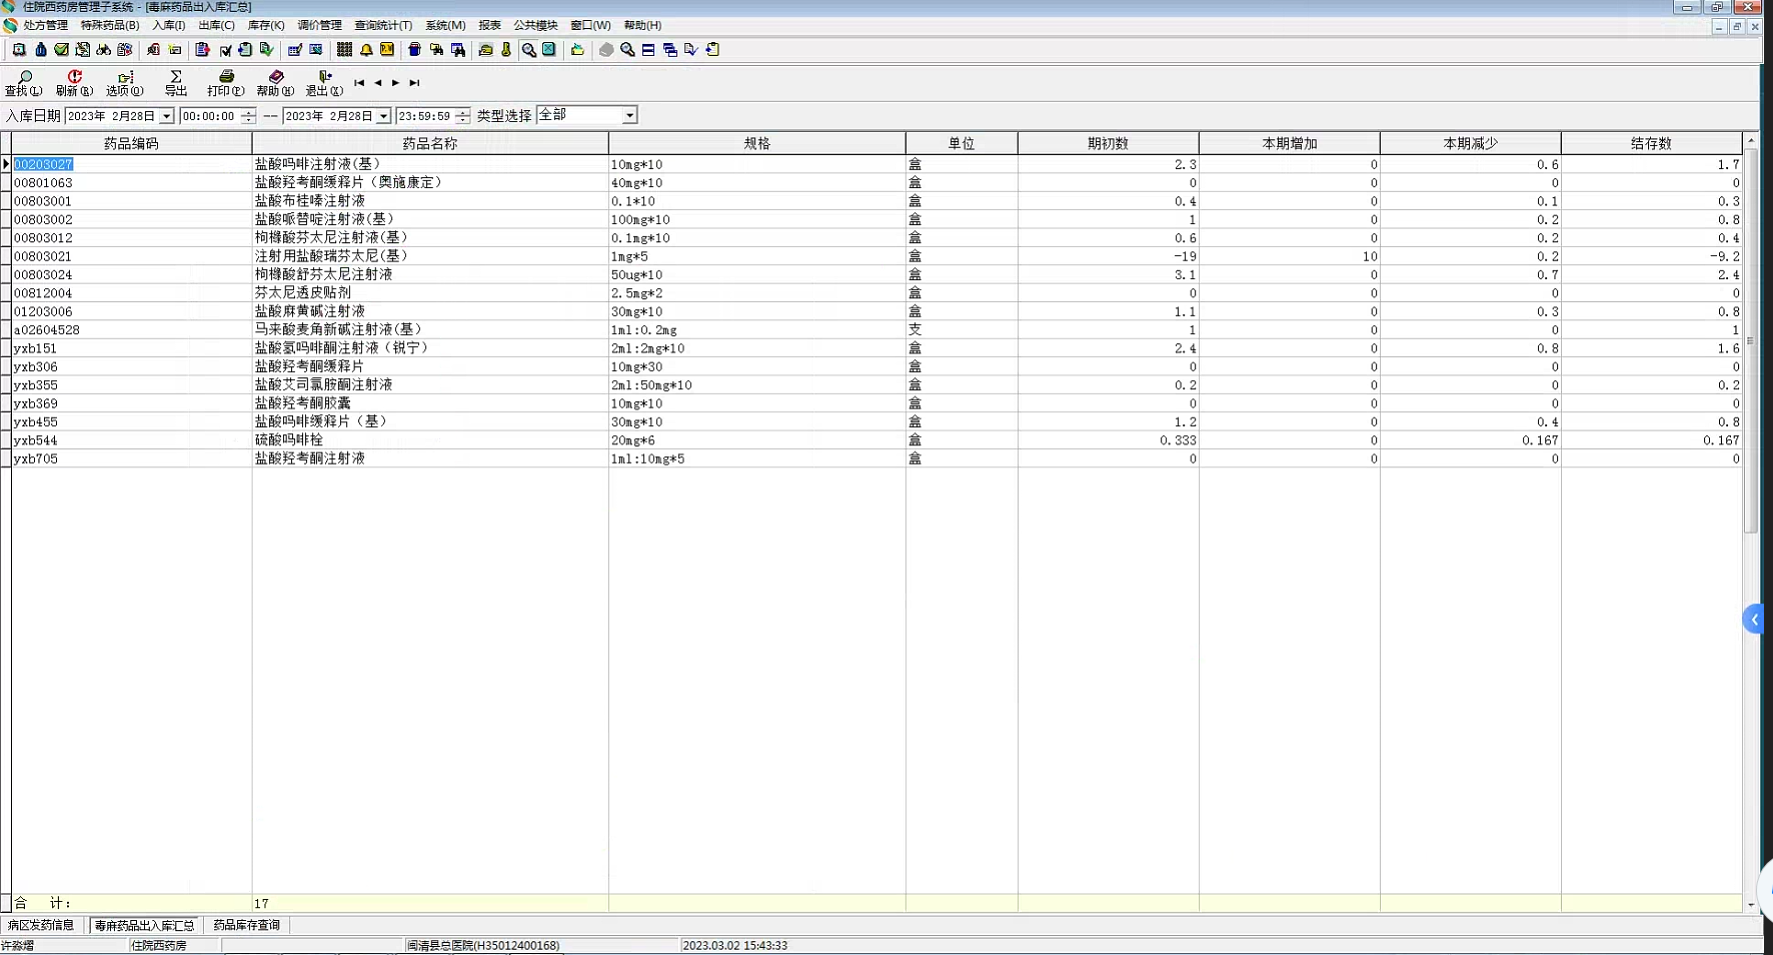
Task: Click the 药品名称 column header
Action: click(430, 143)
